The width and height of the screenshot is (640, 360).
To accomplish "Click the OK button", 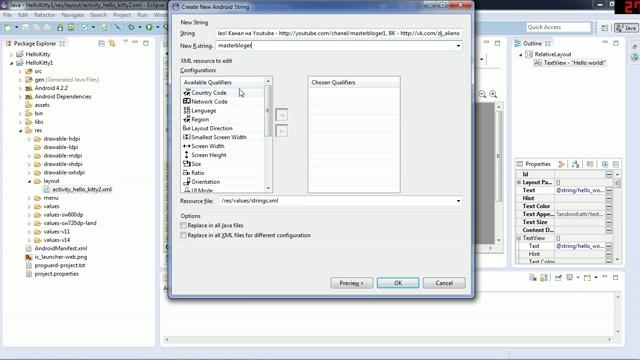I will [398, 283].
